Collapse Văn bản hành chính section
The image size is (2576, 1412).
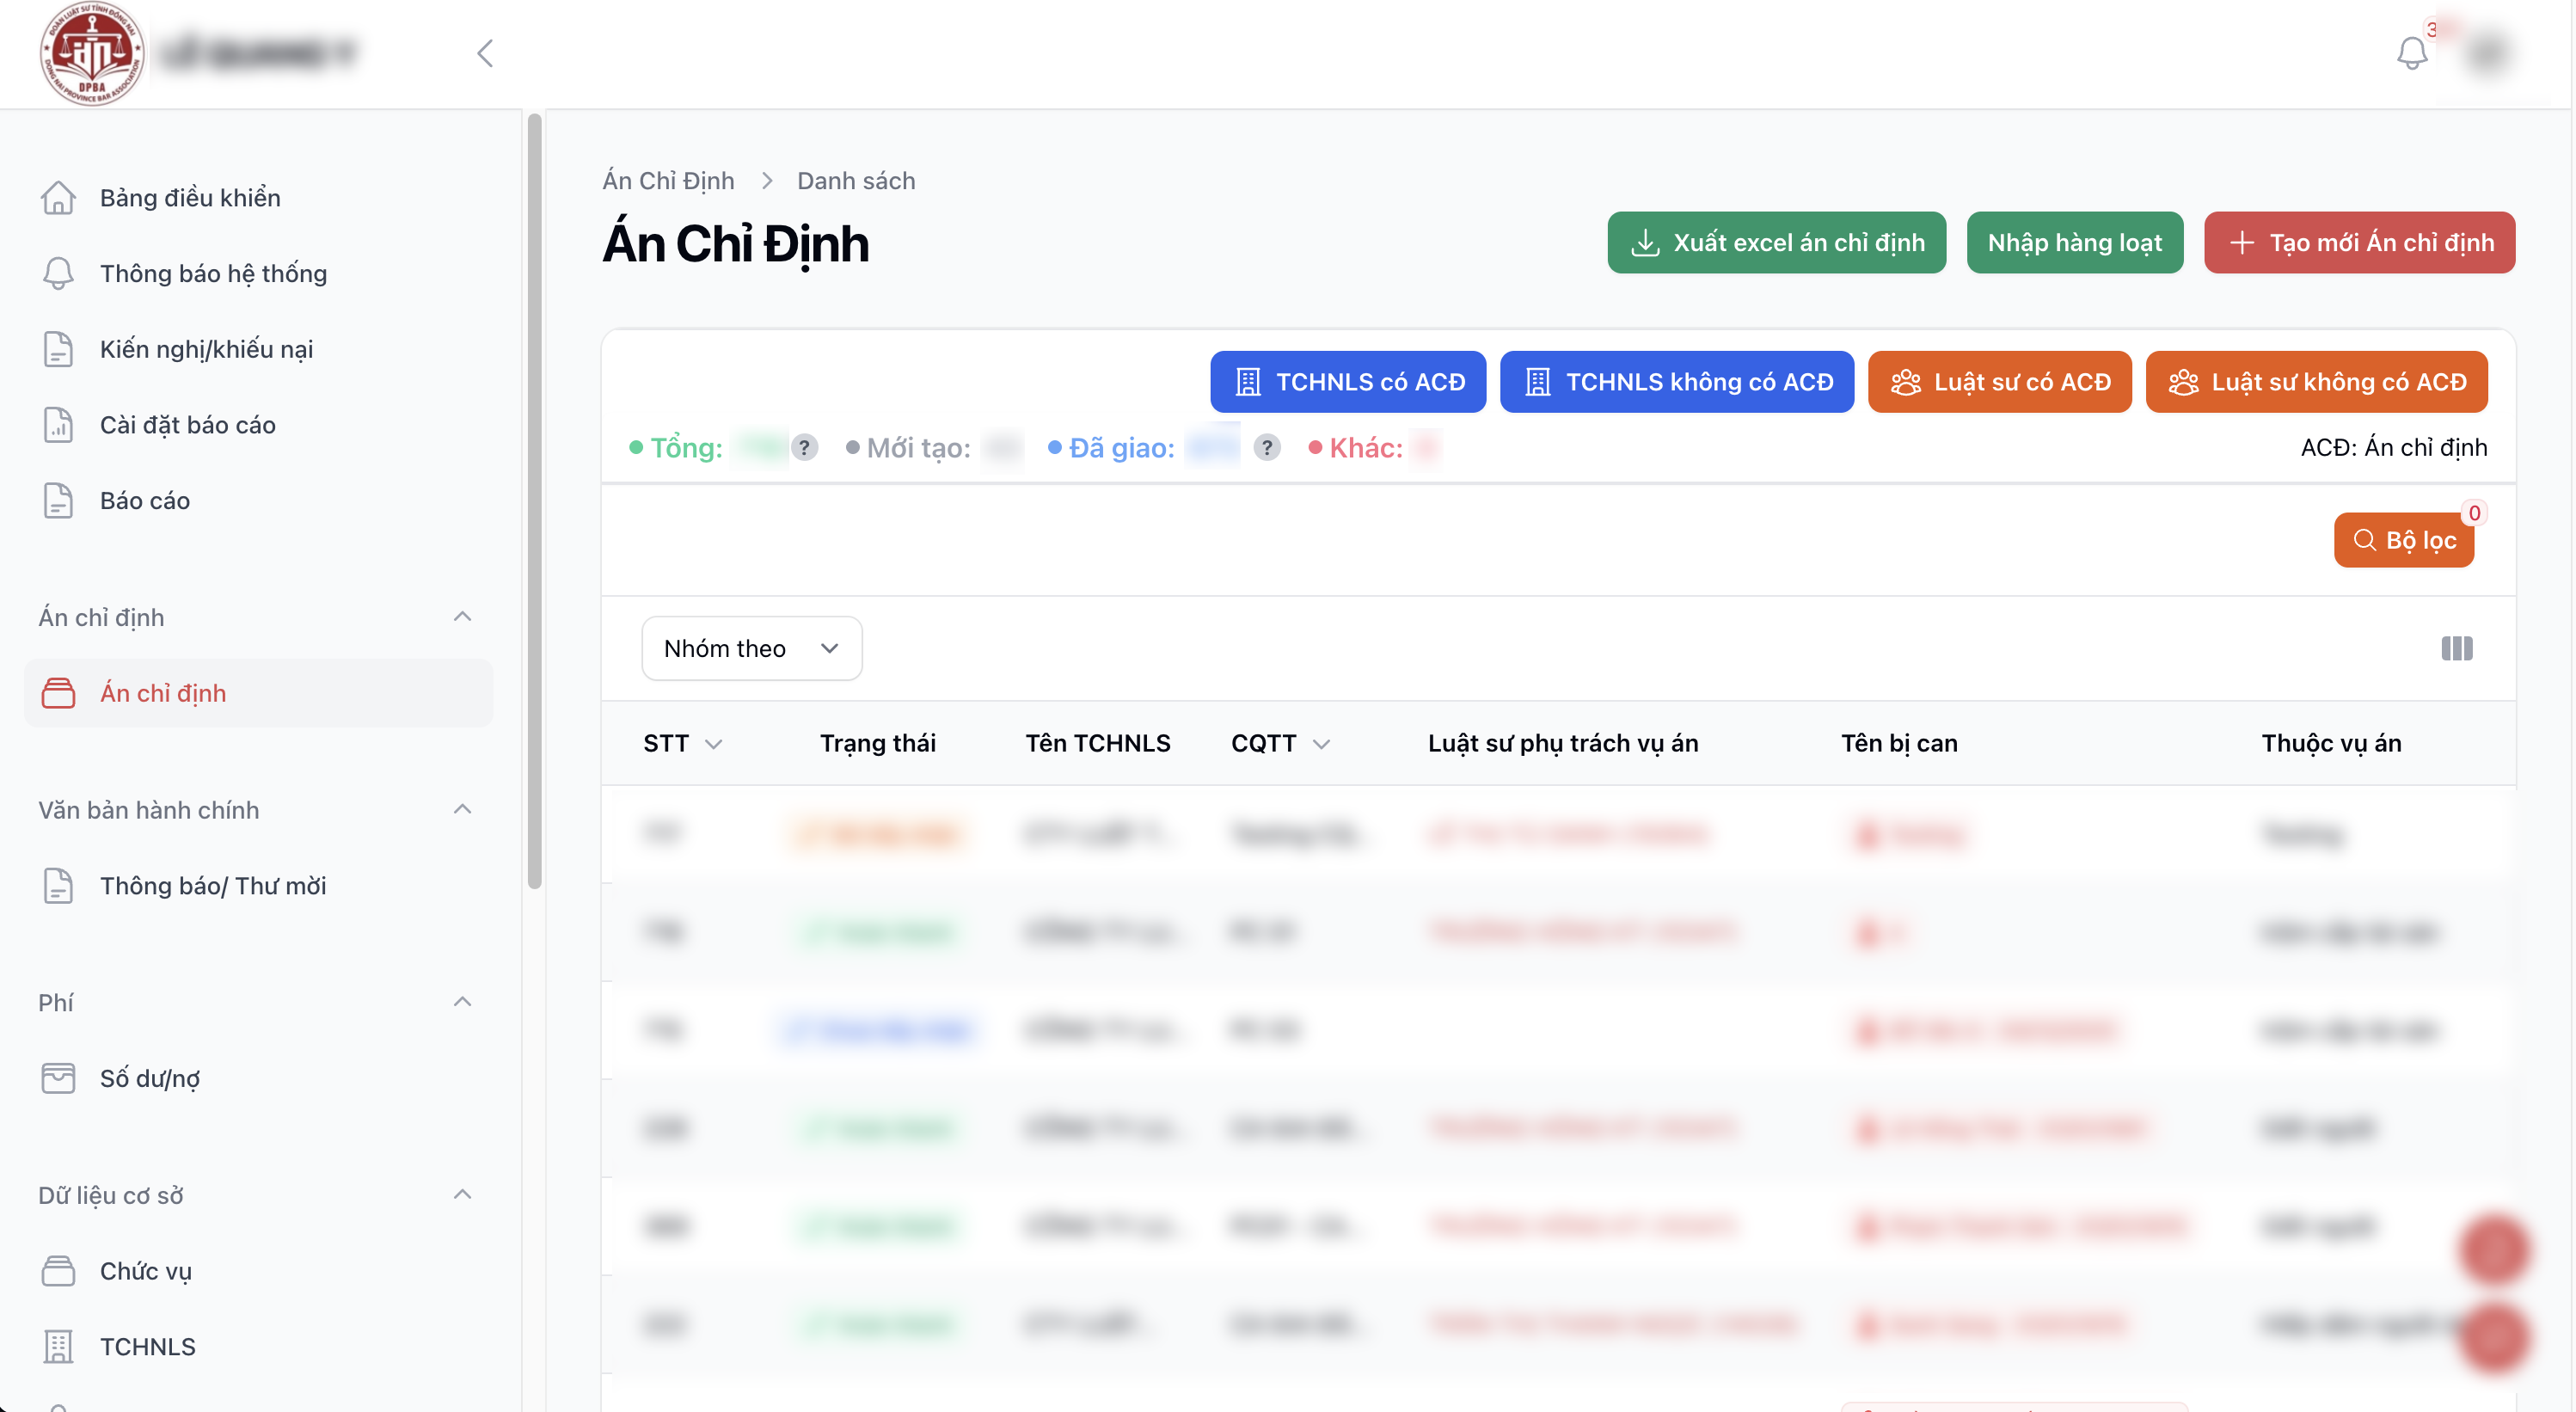coord(462,809)
